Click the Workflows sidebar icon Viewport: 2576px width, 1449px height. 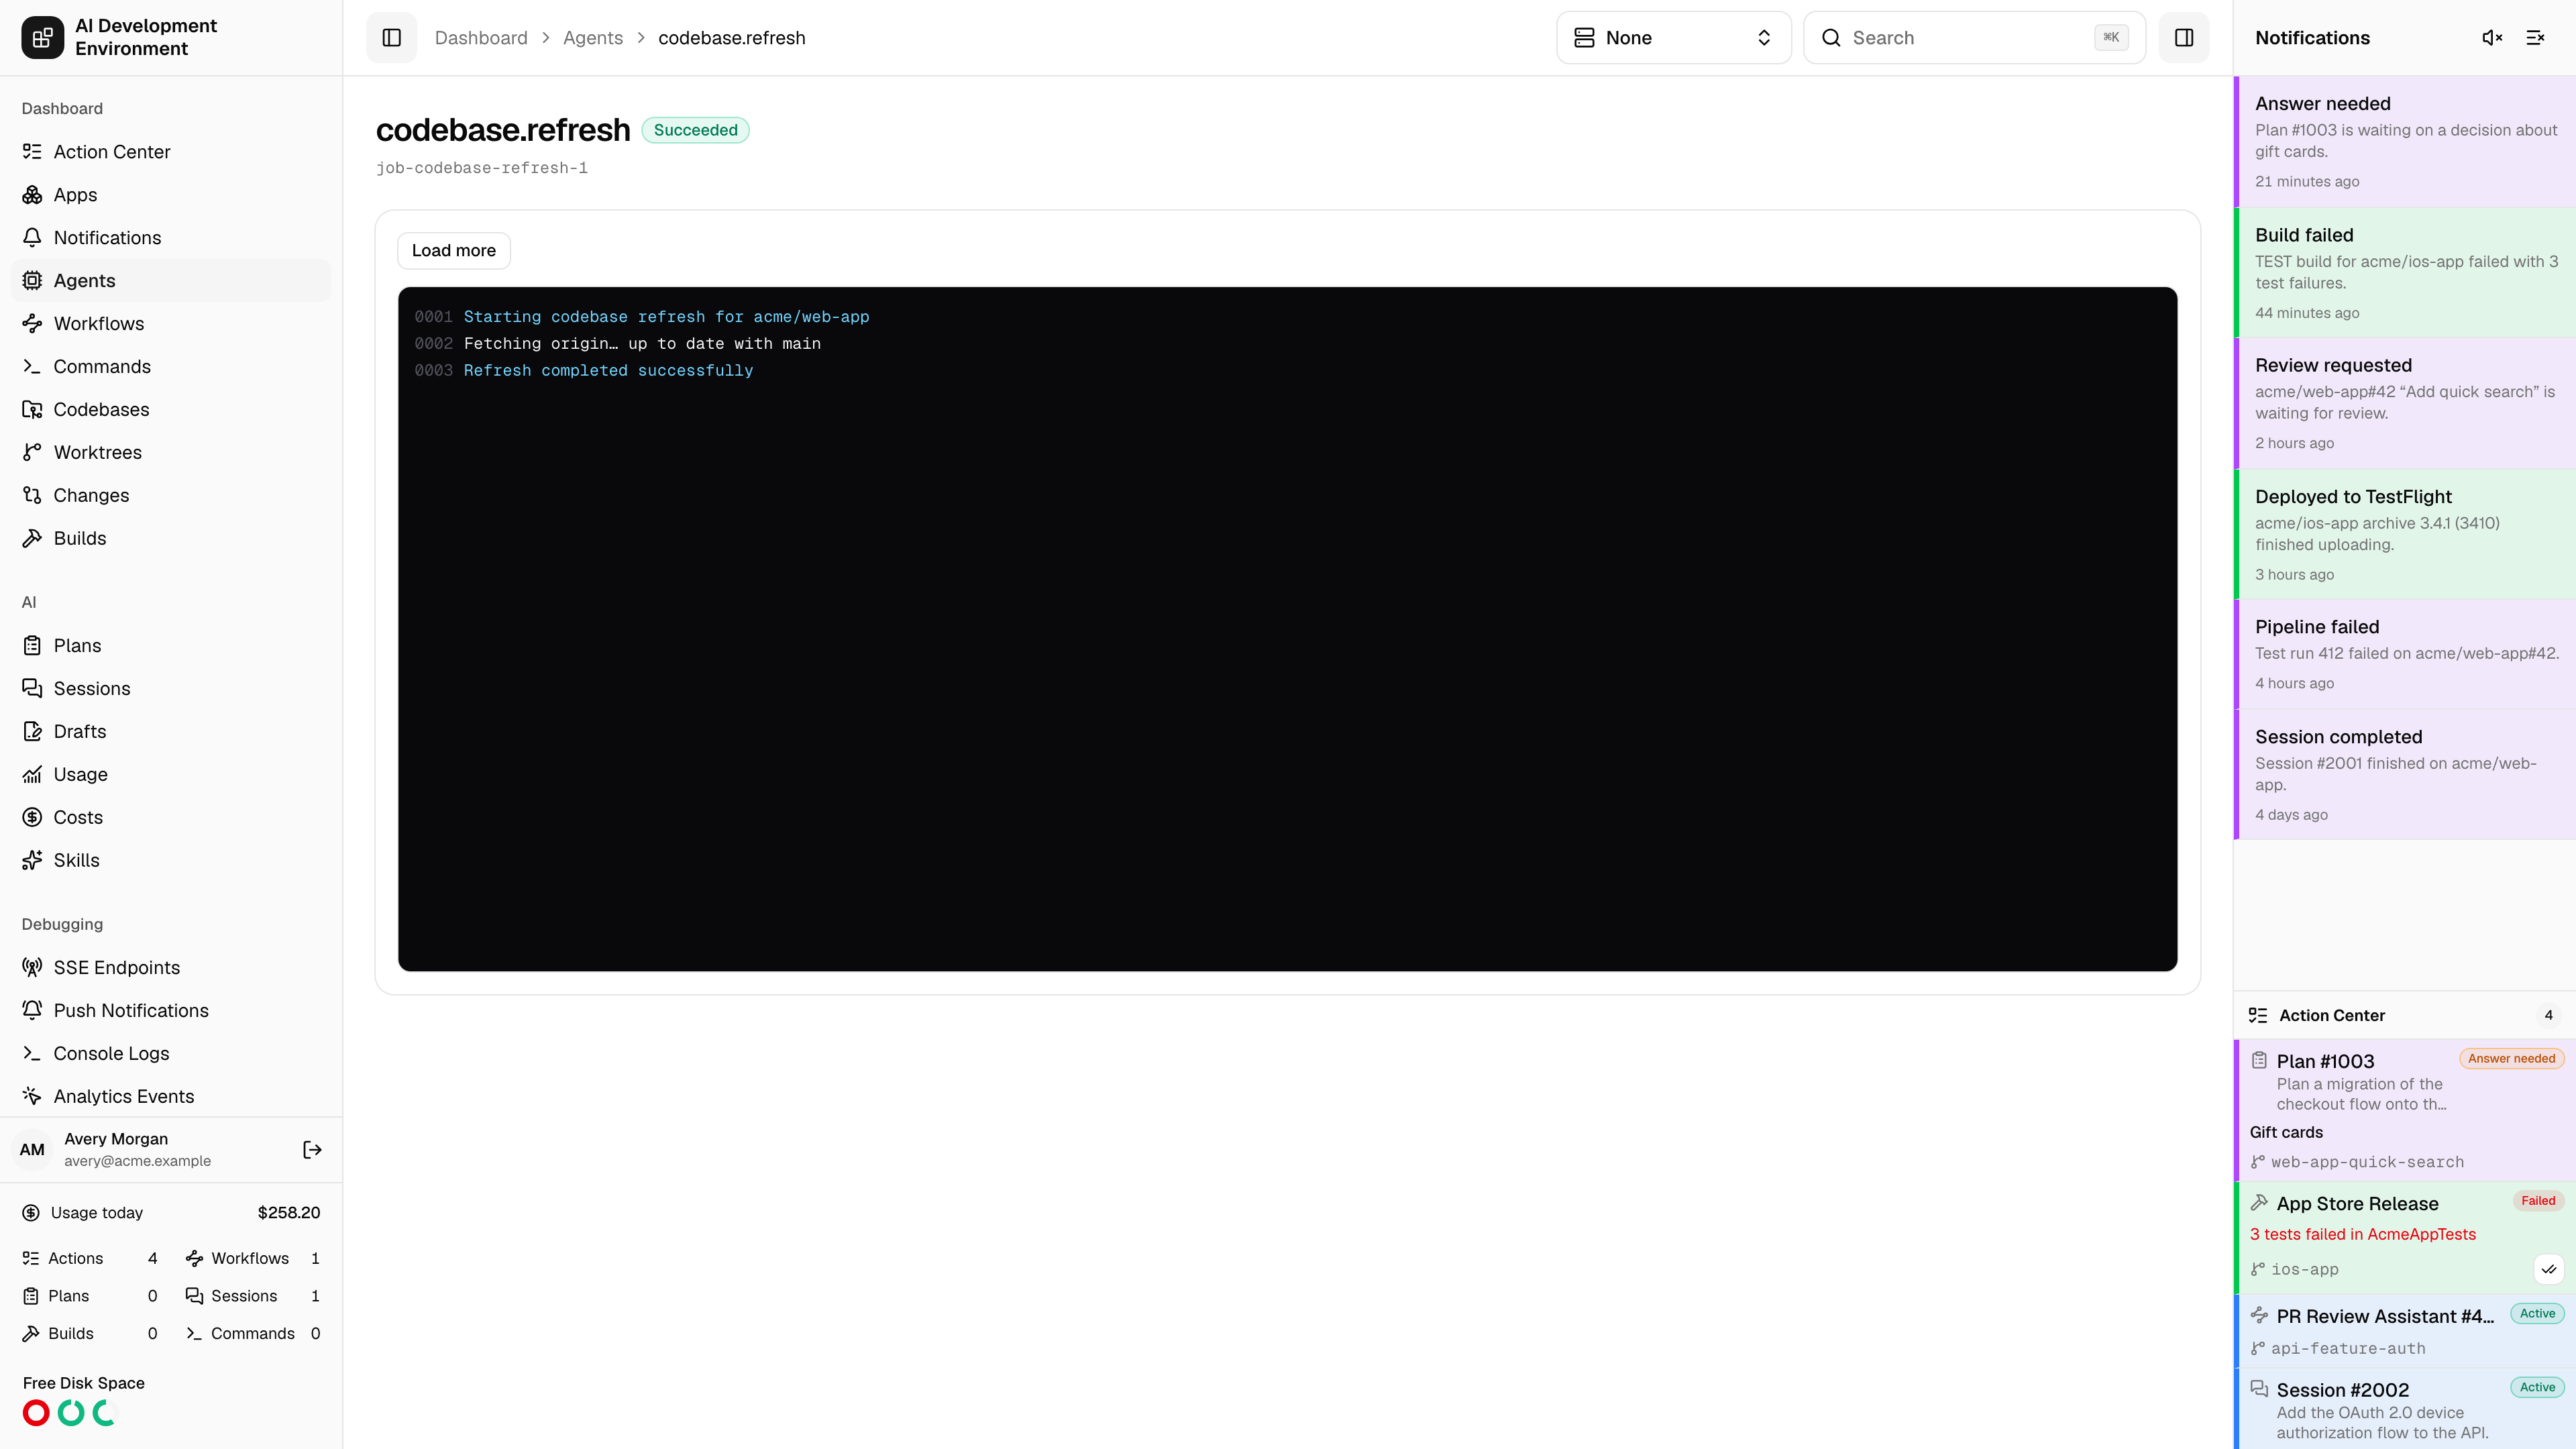point(32,324)
